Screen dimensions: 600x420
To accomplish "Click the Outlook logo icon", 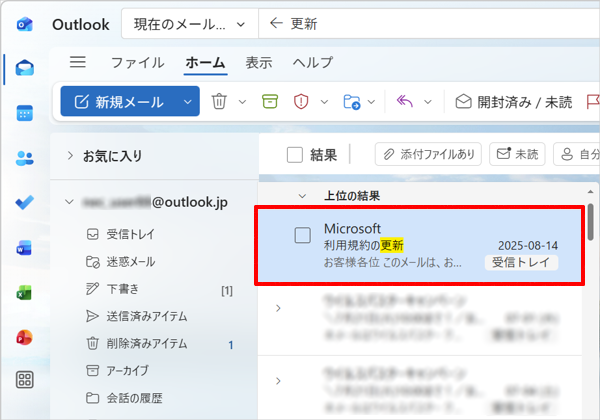I will tap(25, 25).
